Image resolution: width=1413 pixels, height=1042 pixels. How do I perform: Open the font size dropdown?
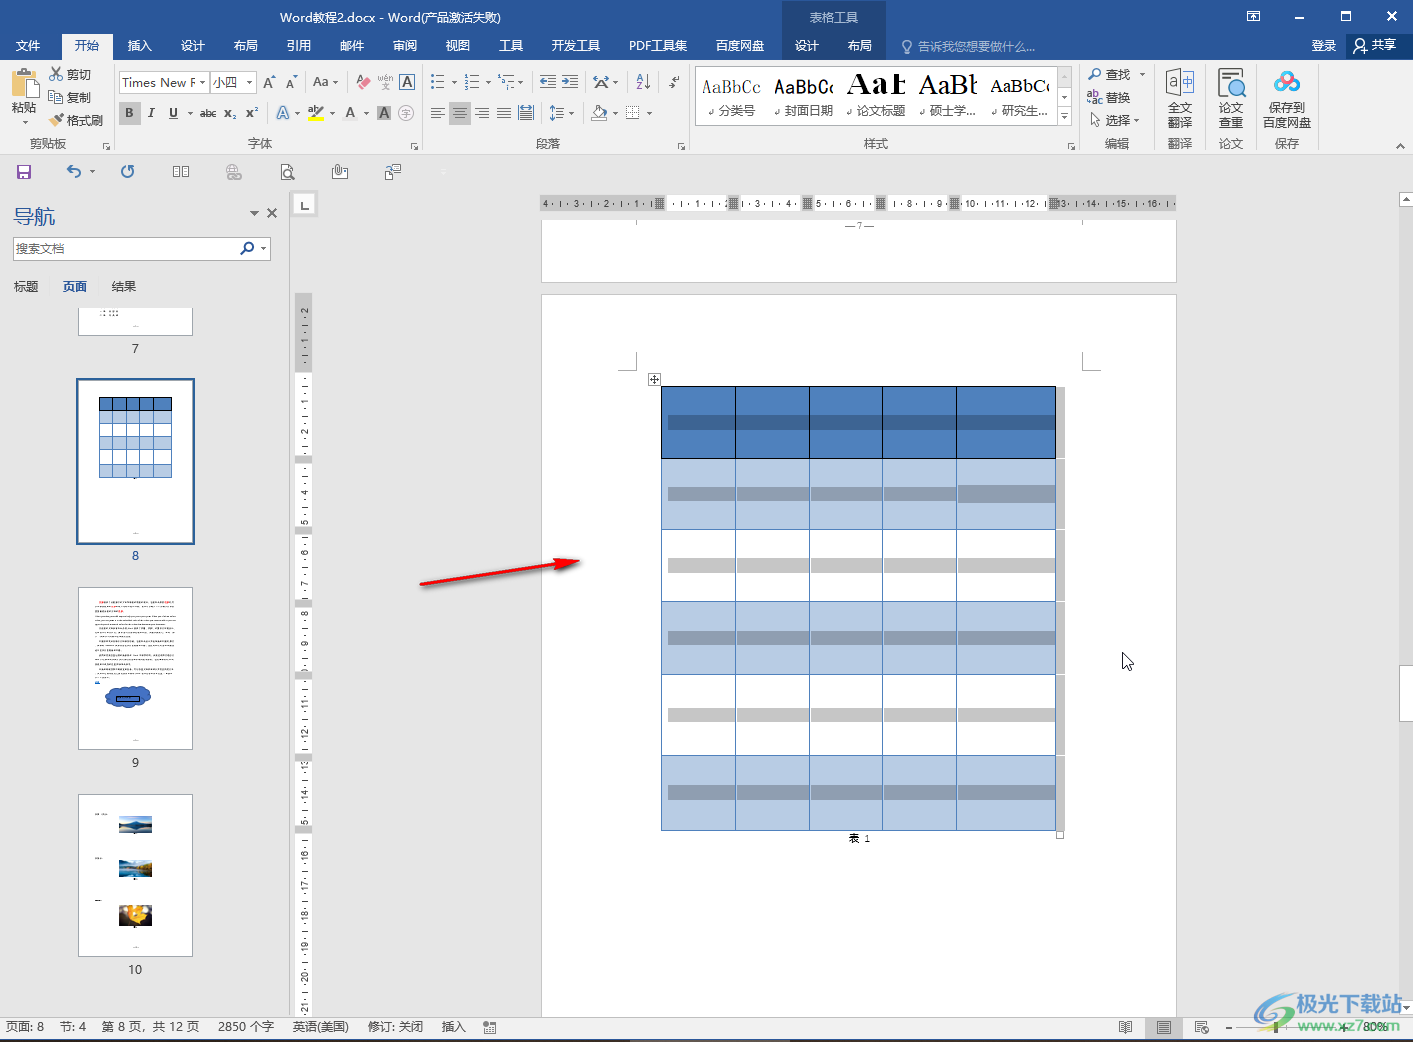(x=249, y=82)
